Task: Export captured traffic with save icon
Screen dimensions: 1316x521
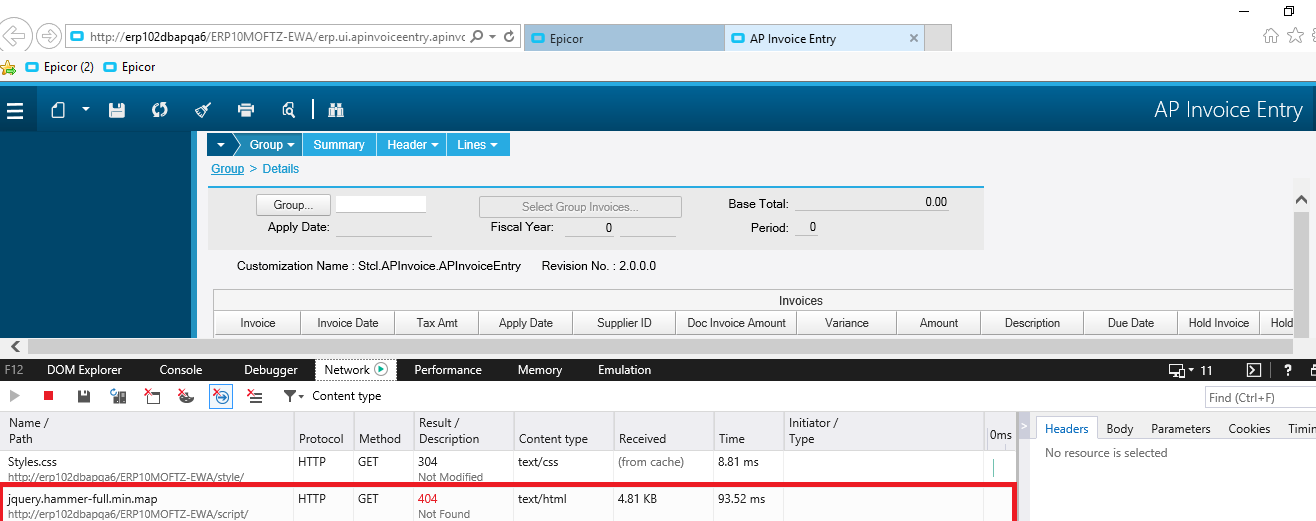Action: click(x=84, y=396)
